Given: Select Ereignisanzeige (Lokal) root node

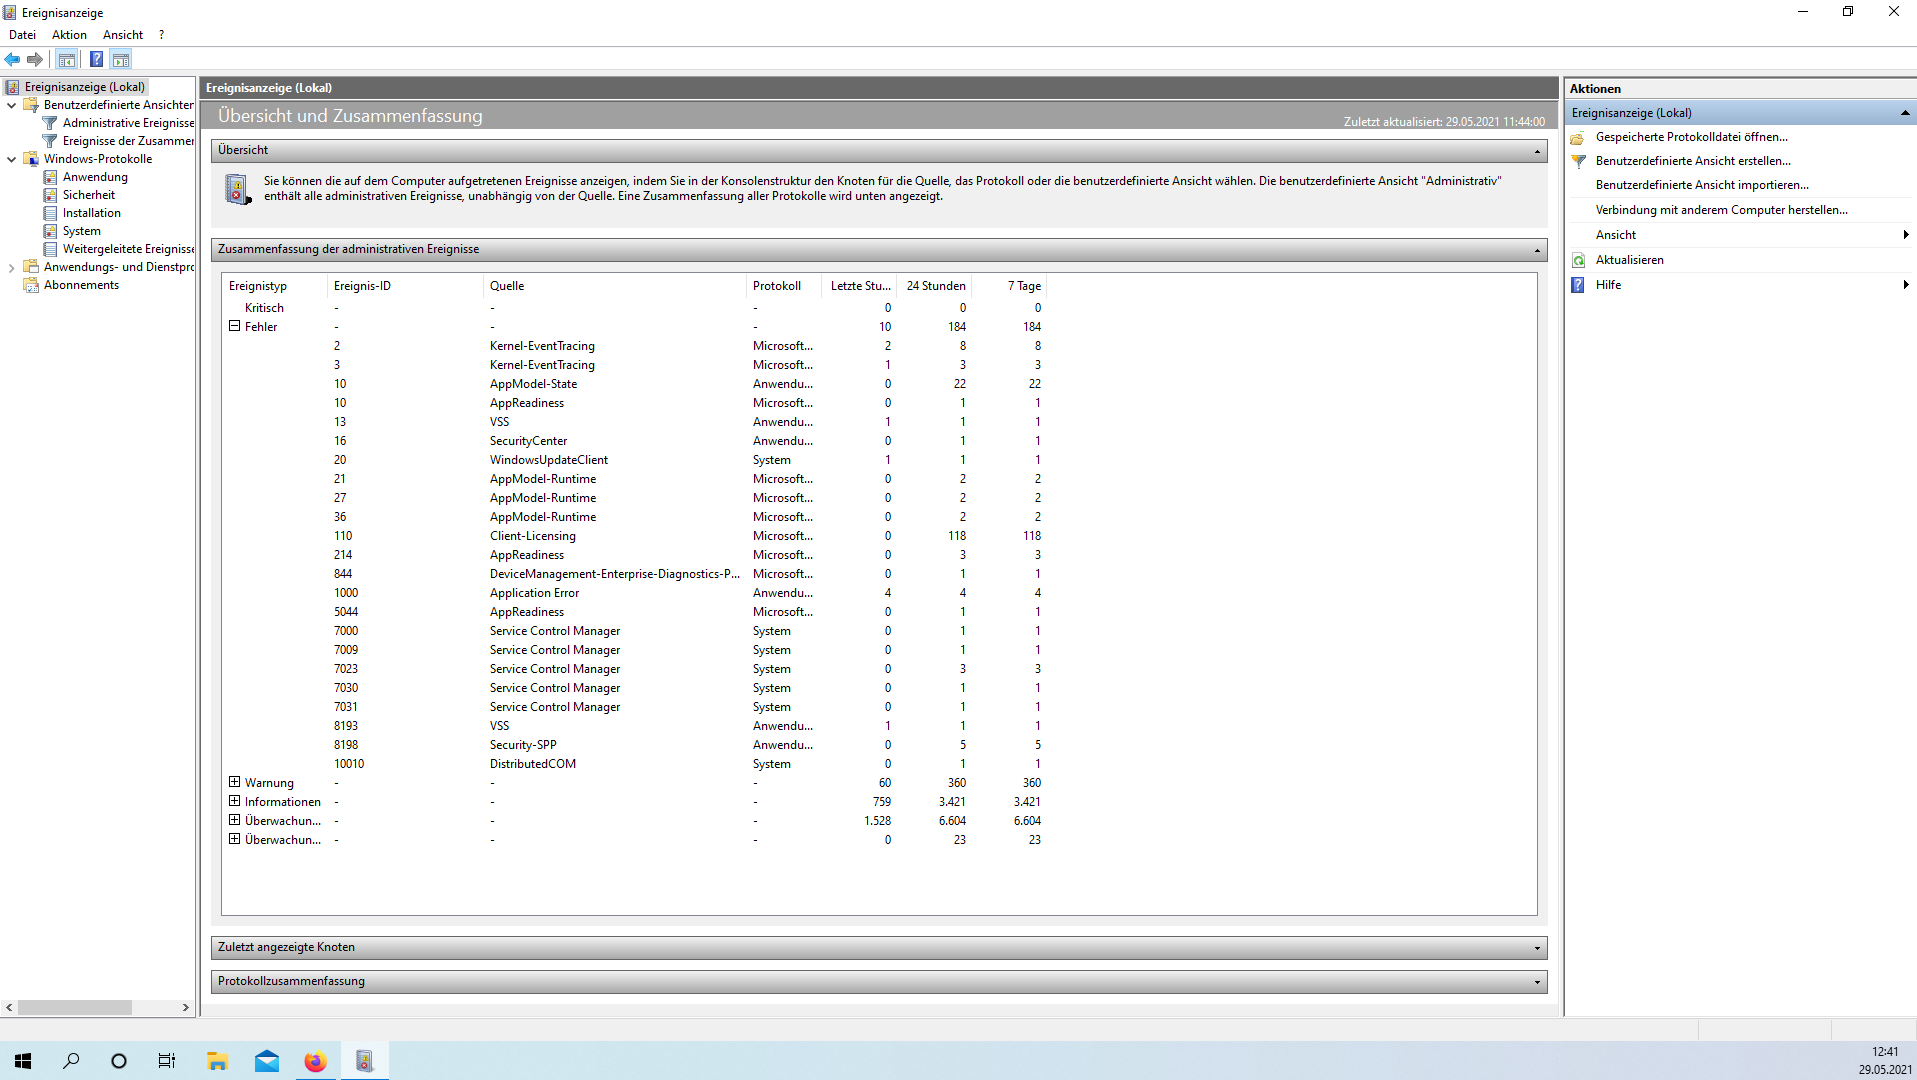Looking at the screenshot, I should (x=84, y=87).
